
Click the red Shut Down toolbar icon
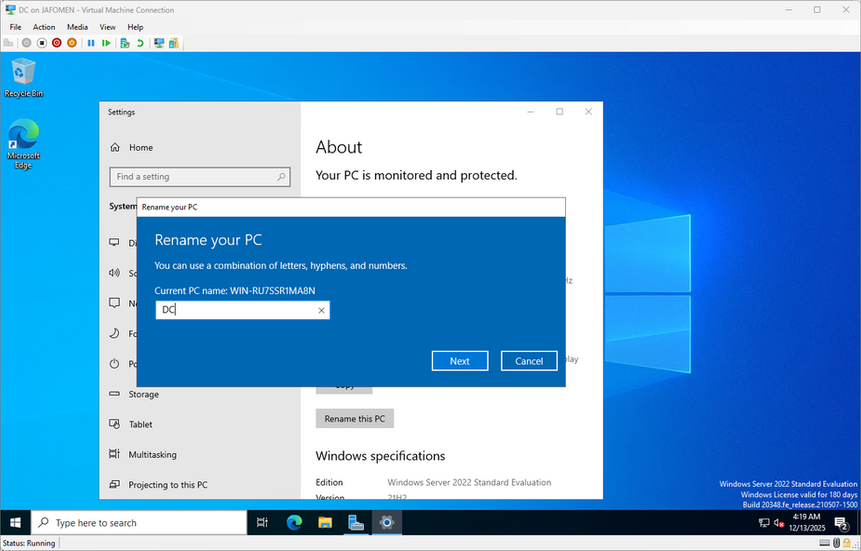tap(57, 43)
